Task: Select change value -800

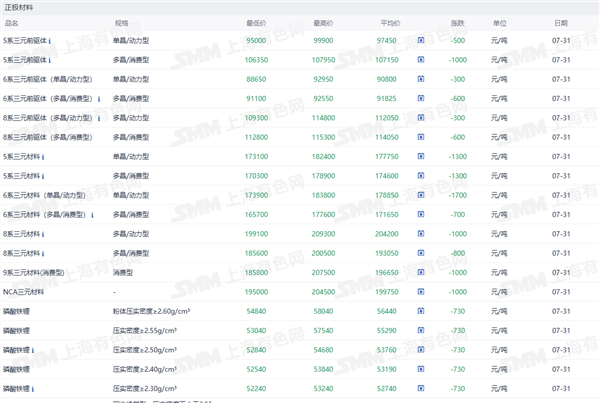Action: click(x=458, y=253)
